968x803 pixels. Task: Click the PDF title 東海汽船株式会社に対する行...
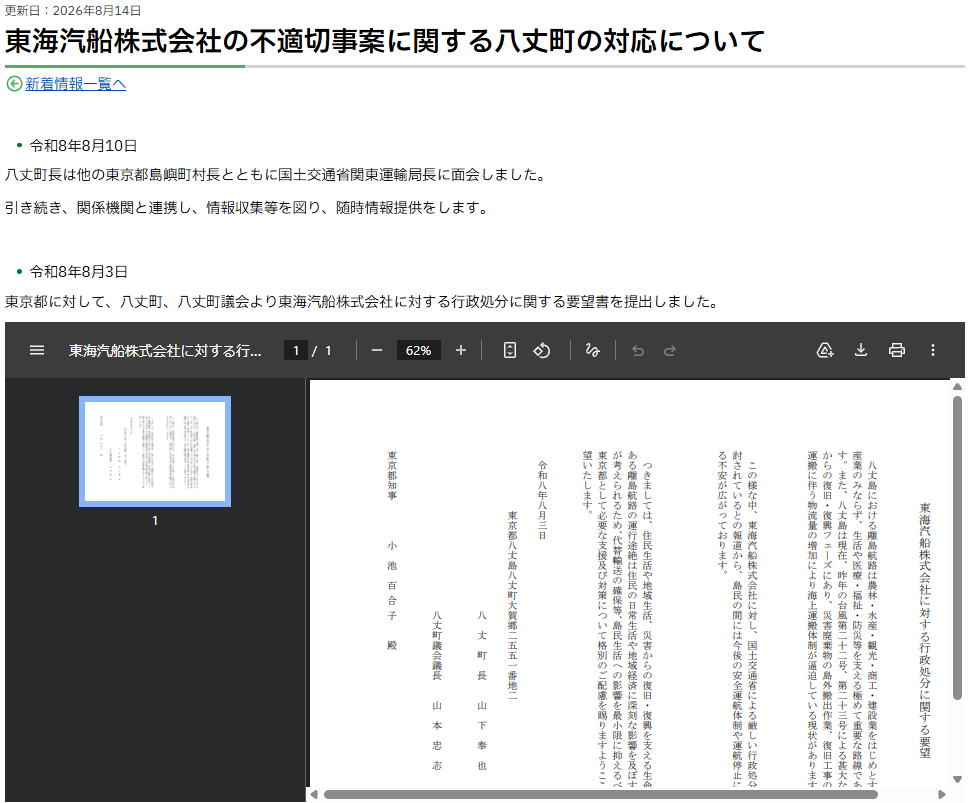pos(165,351)
